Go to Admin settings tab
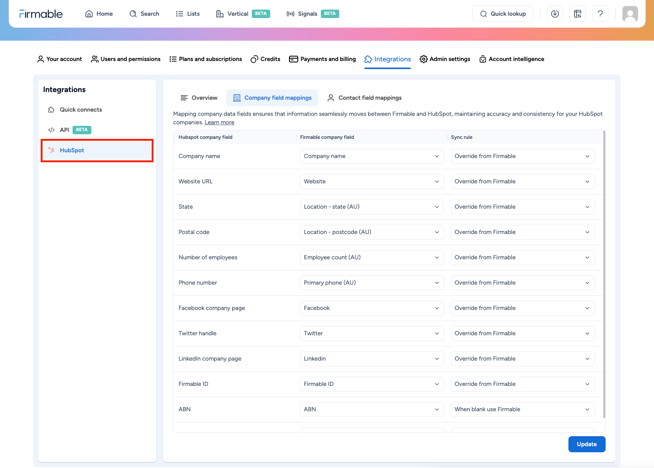The height and width of the screenshot is (468, 654). pos(445,59)
